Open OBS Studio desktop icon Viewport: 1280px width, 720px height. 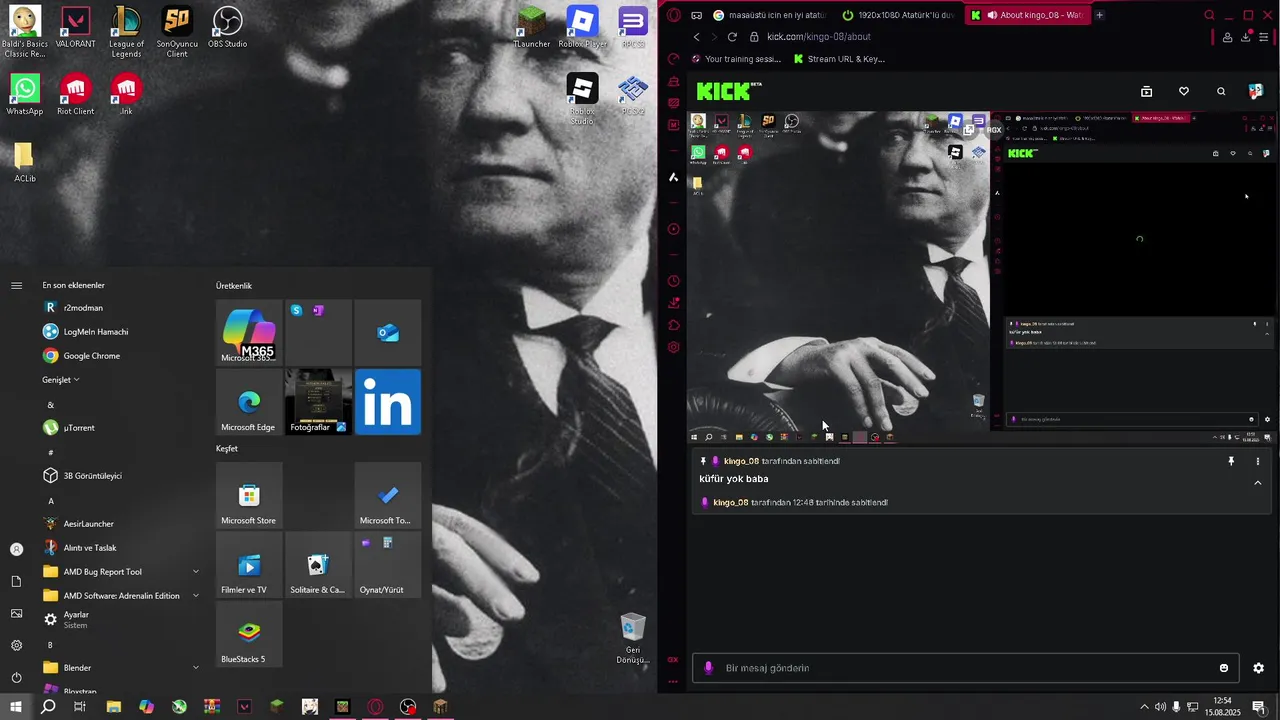coord(227,28)
